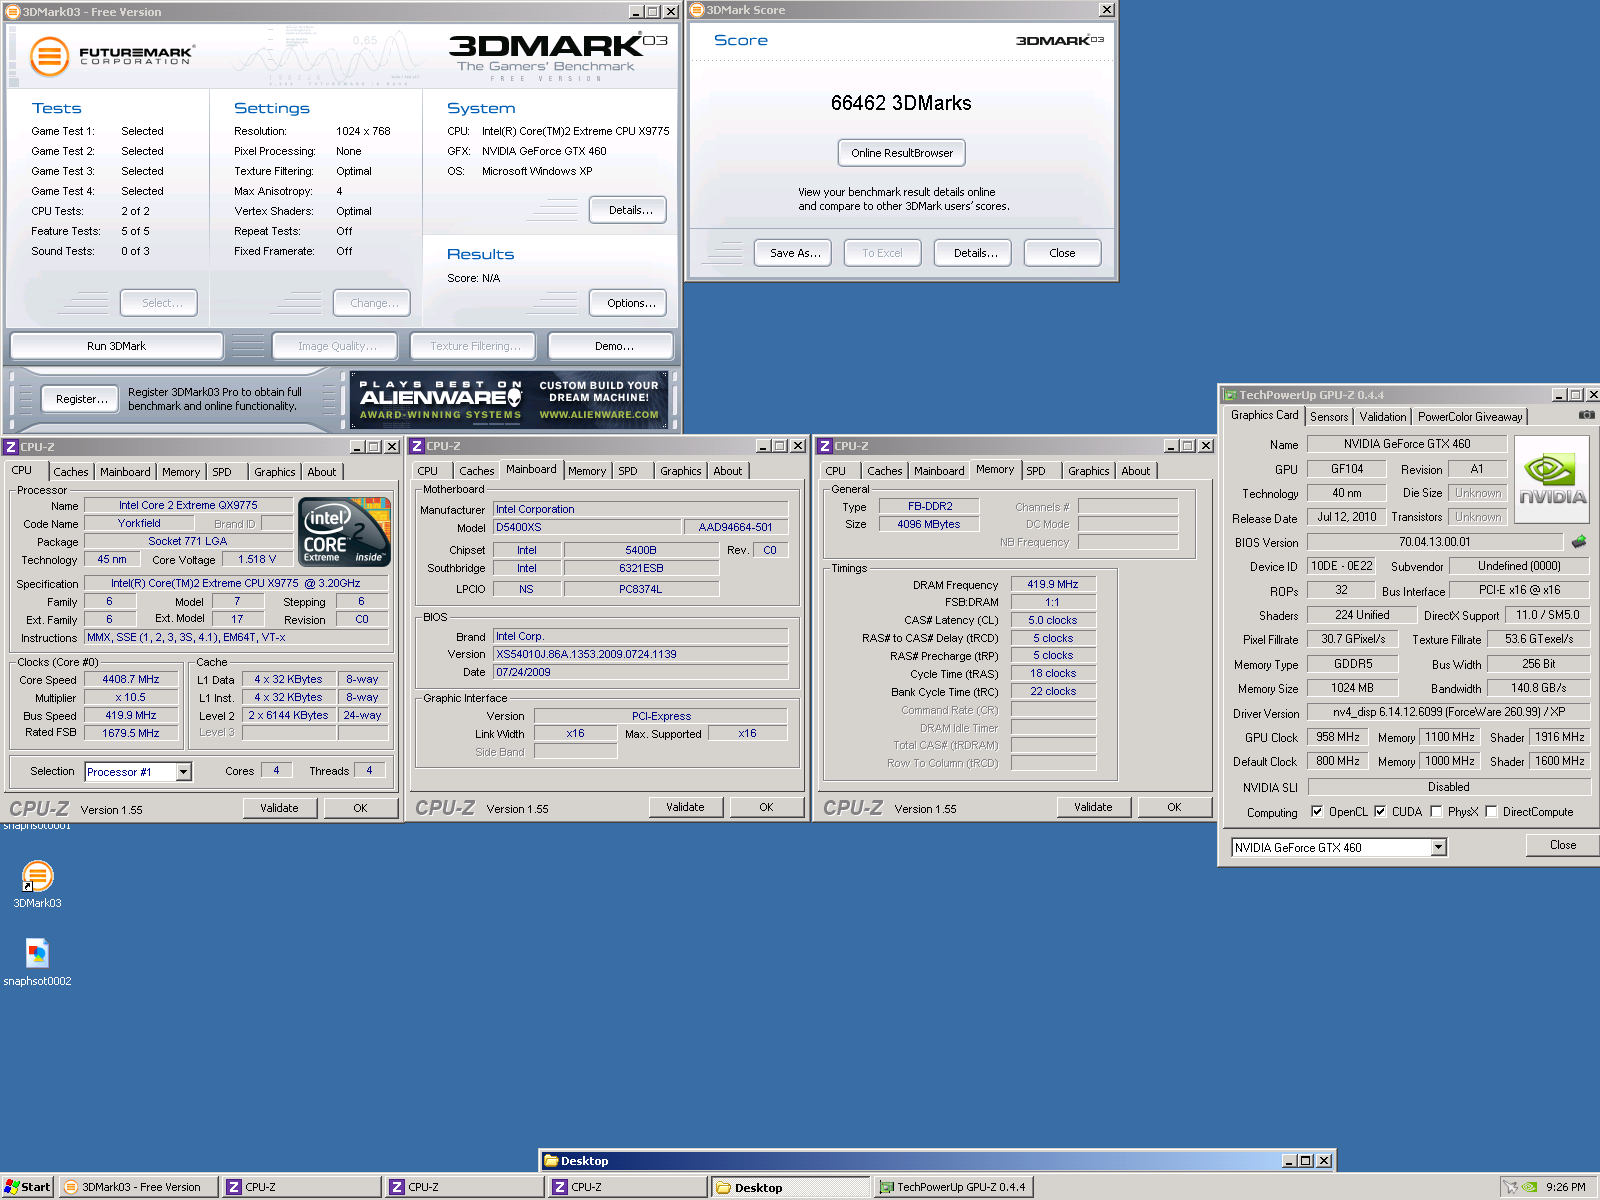The height and width of the screenshot is (1200, 1600).
Task: Switch to 3DMark03 via the taskbar
Action: (x=138, y=1187)
